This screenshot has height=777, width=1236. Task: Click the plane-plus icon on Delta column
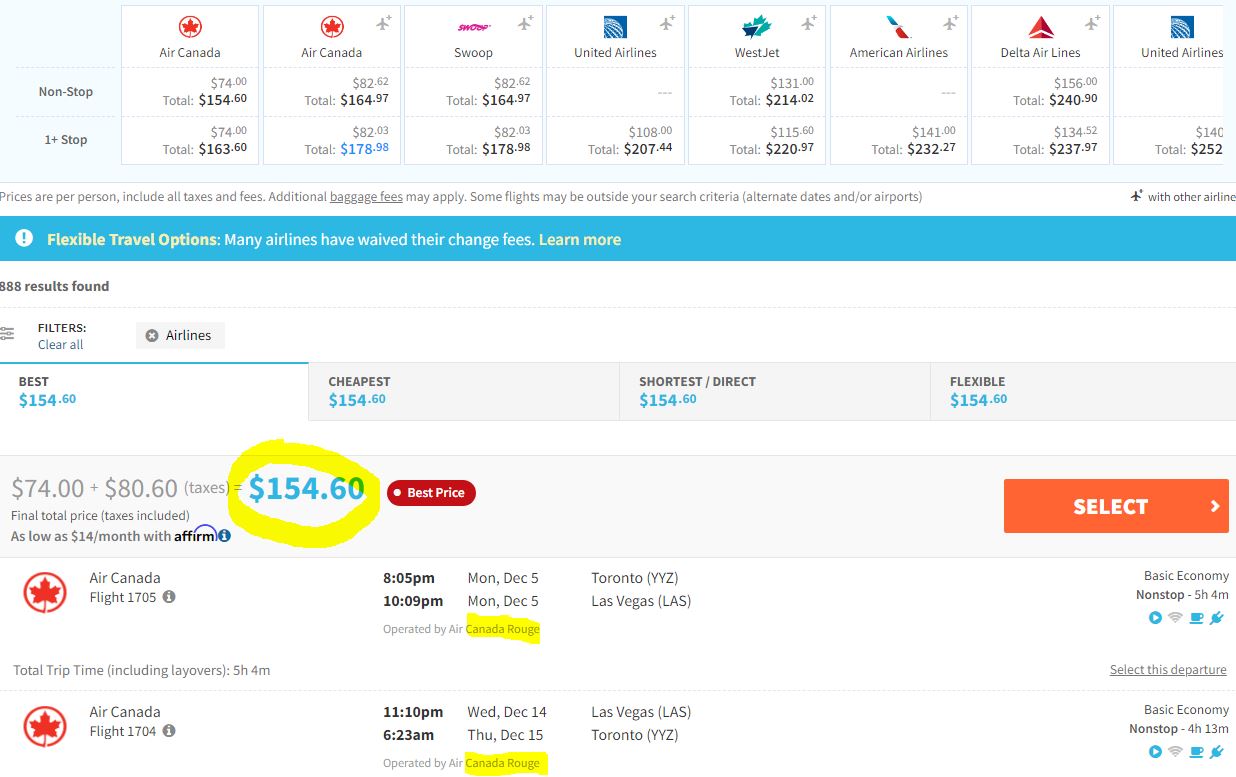tap(1093, 23)
